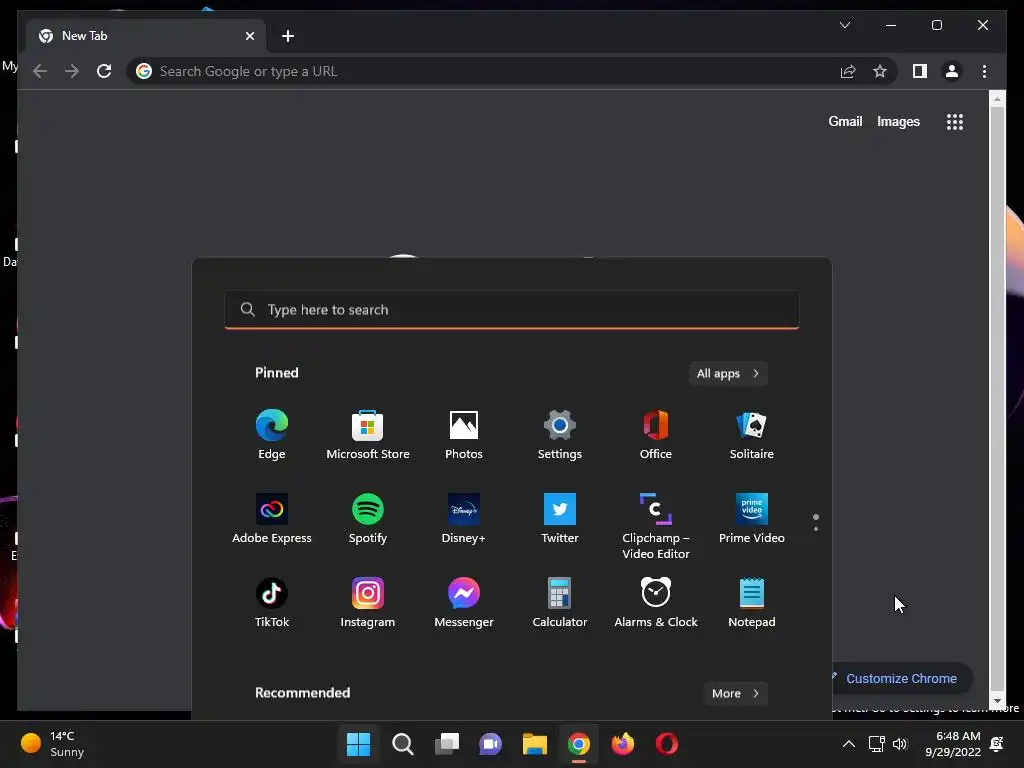Open Google Images link
The image size is (1024, 768).
[898, 121]
